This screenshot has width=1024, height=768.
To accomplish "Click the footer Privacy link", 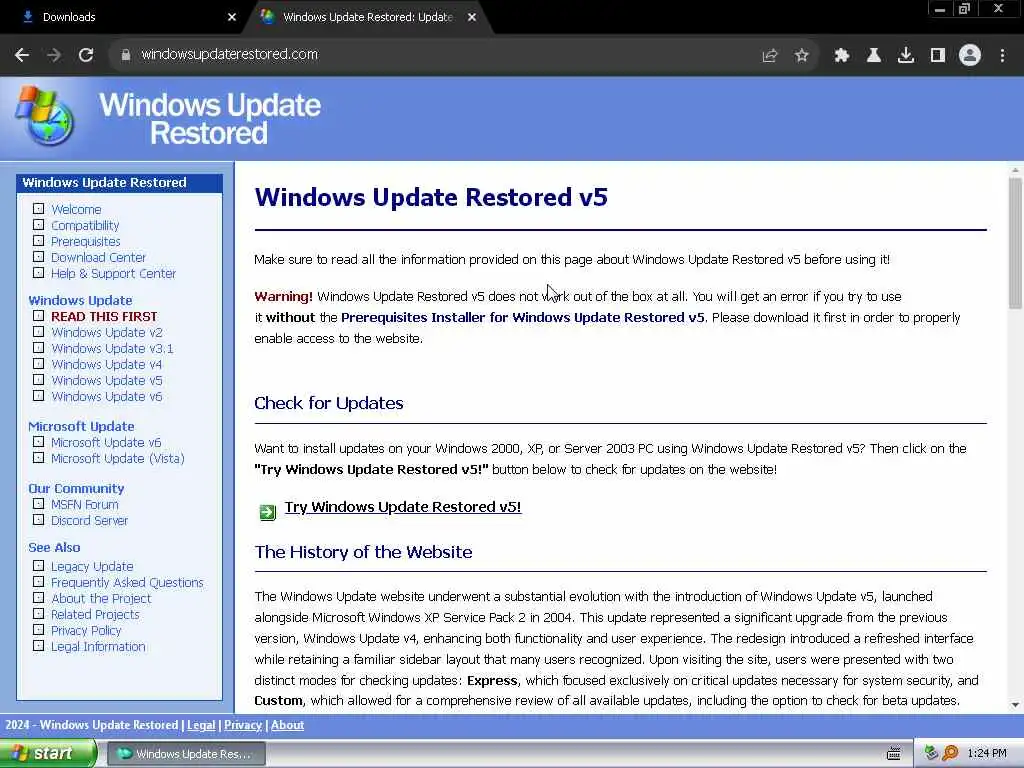I will [243, 725].
